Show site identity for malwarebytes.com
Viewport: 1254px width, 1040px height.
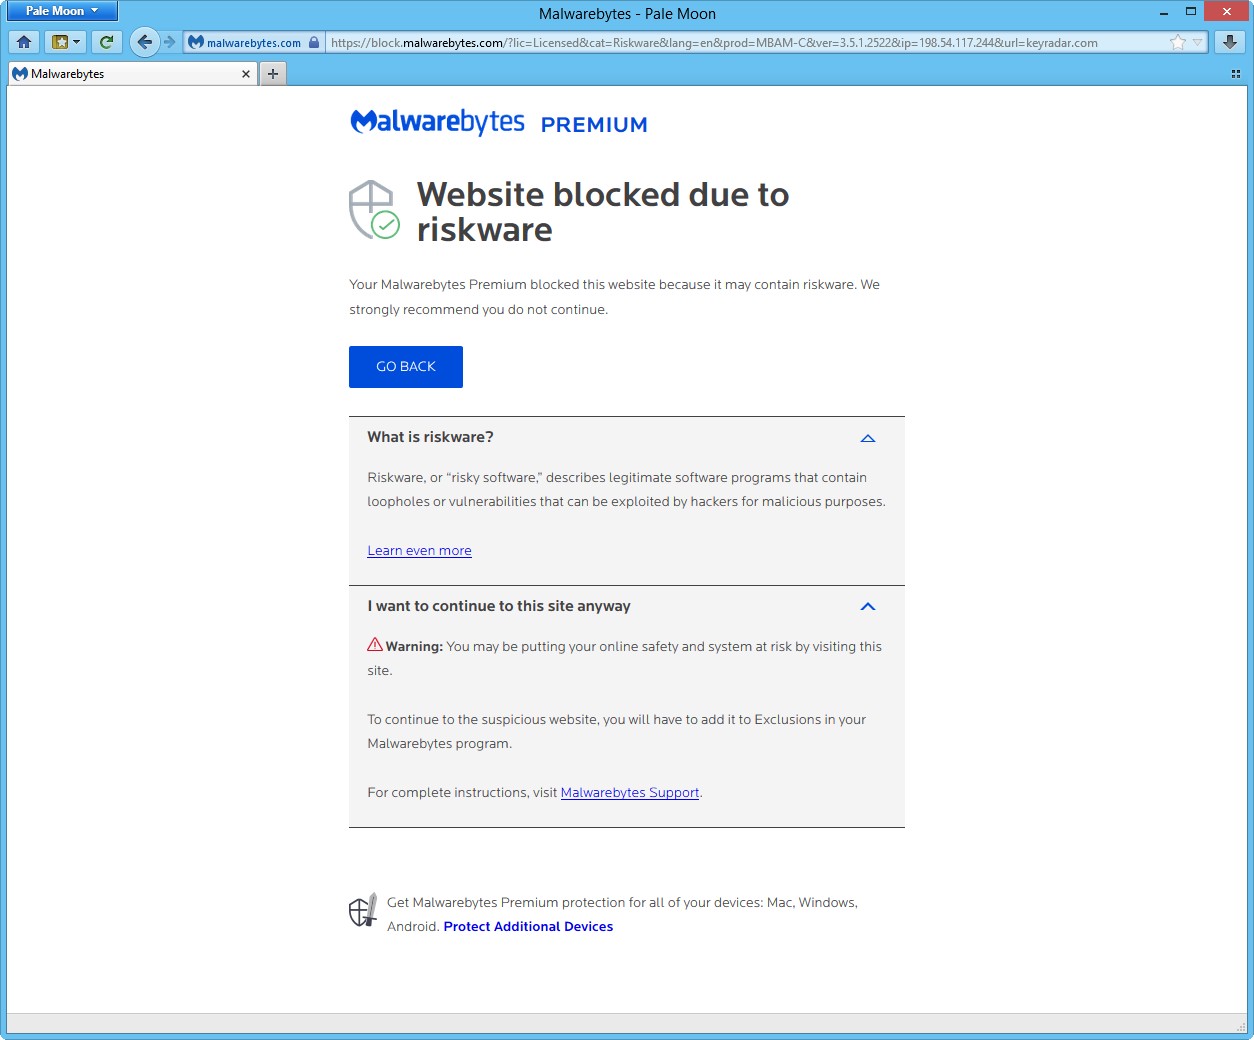[254, 42]
